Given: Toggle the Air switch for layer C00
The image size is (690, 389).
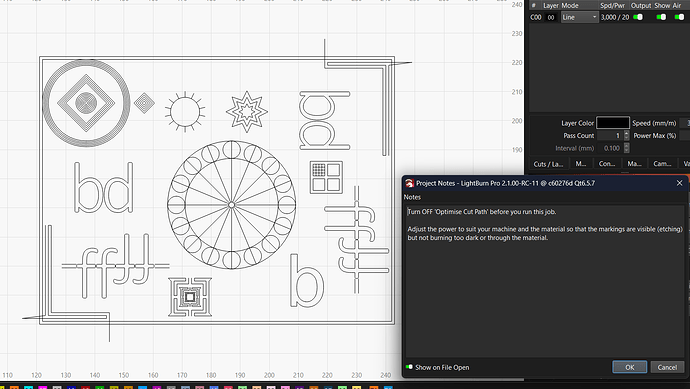Looking at the screenshot, I should [679, 17].
